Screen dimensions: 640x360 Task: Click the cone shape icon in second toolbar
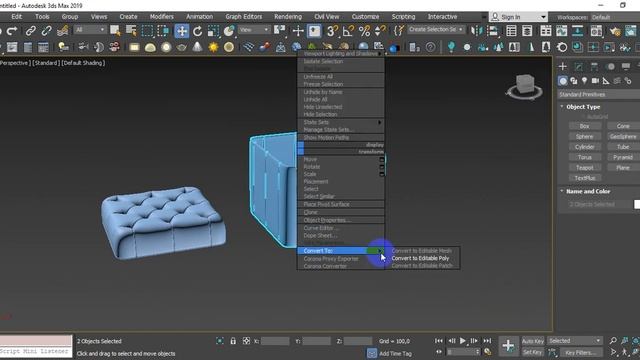point(197,47)
